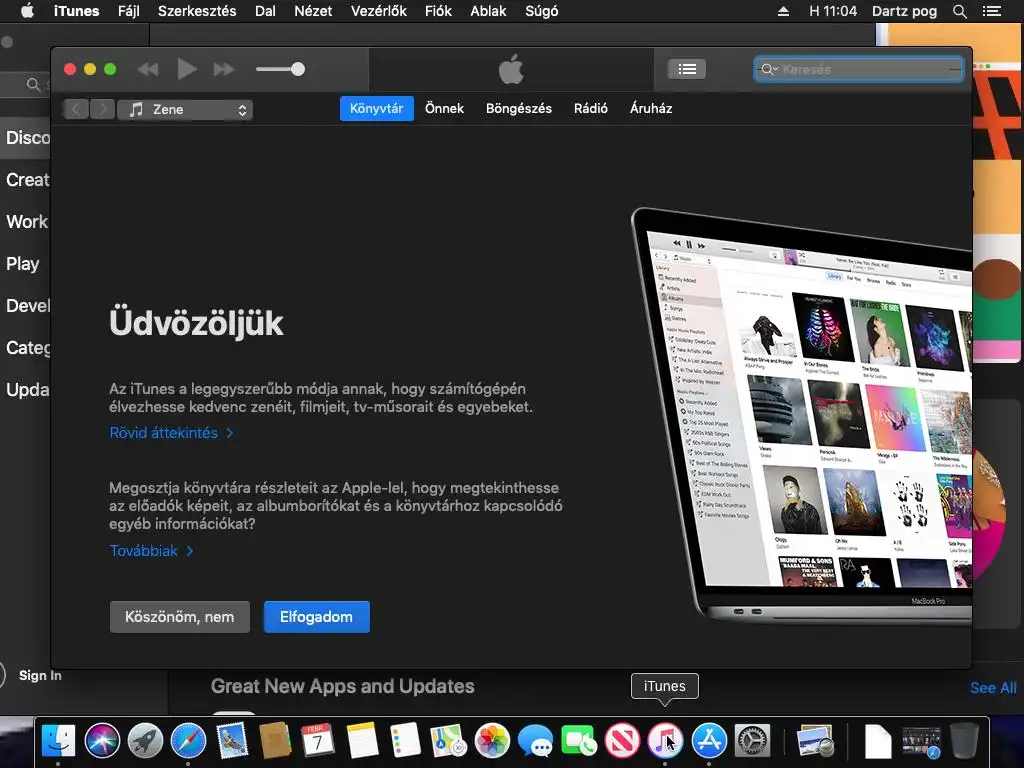
Task: Skip ahead with the Fast Forward button
Action: 224,69
